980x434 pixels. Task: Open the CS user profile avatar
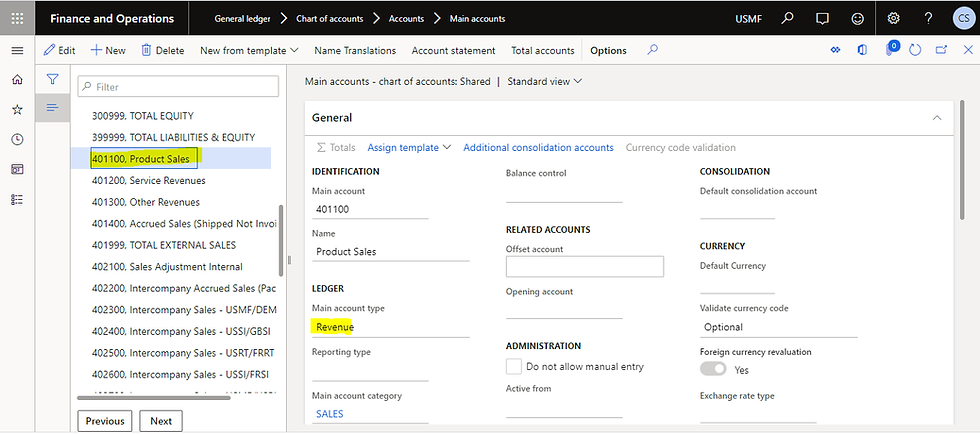point(962,18)
